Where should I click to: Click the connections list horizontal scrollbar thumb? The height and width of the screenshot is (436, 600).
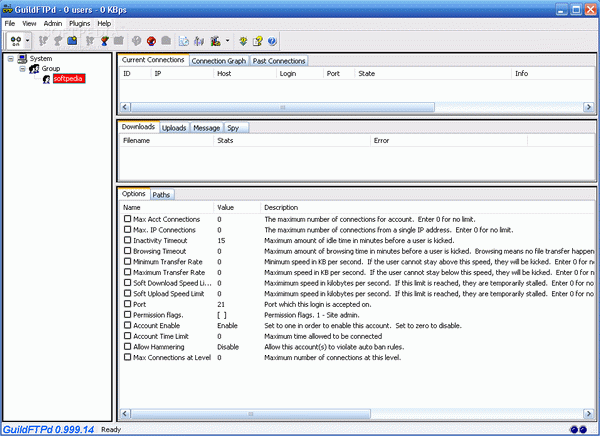[283, 107]
